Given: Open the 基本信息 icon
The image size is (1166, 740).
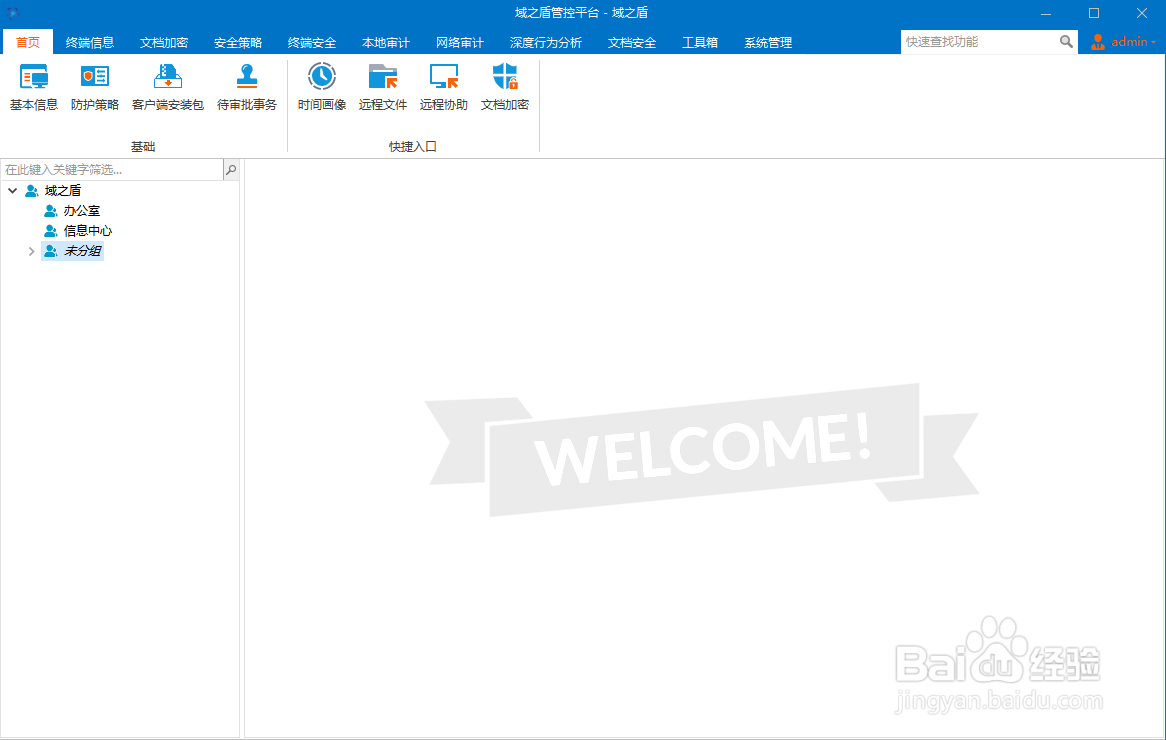Looking at the screenshot, I should 33,77.
